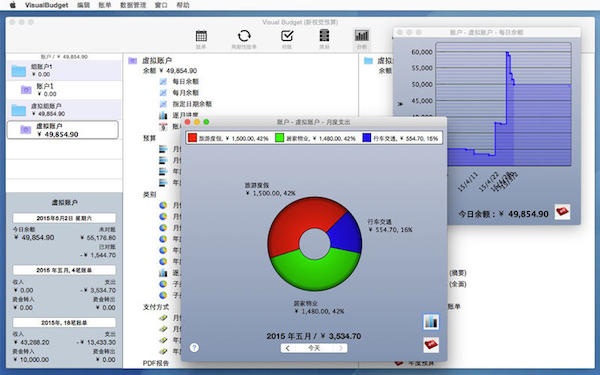Select the blue slice of the donut chart
Viewport: 600px width, 375px height.
[x=346, y=234]
